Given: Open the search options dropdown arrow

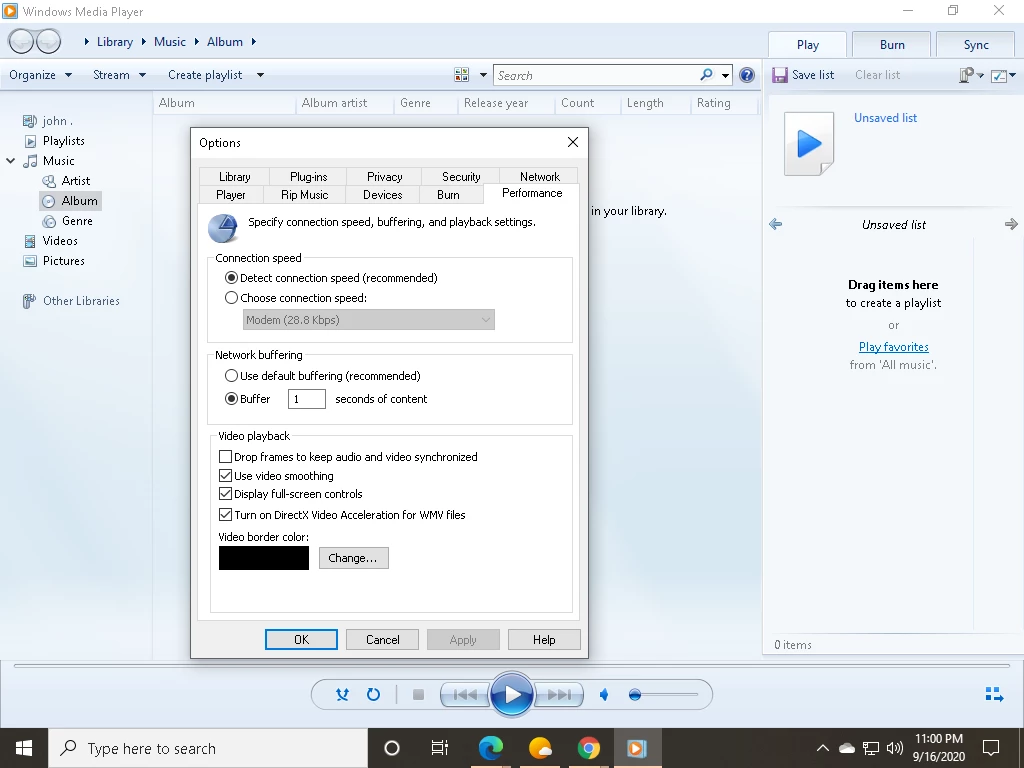Looking at the screenshot, I should (725, 76).
